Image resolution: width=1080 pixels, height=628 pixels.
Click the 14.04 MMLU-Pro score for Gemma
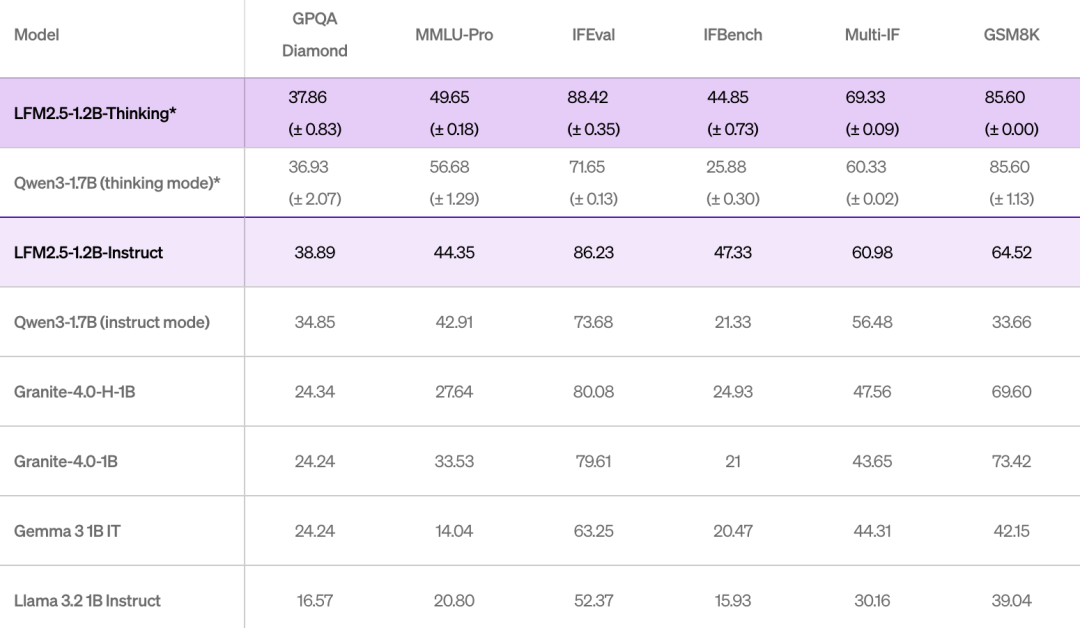pyautogui.click(x=454, y=531)
